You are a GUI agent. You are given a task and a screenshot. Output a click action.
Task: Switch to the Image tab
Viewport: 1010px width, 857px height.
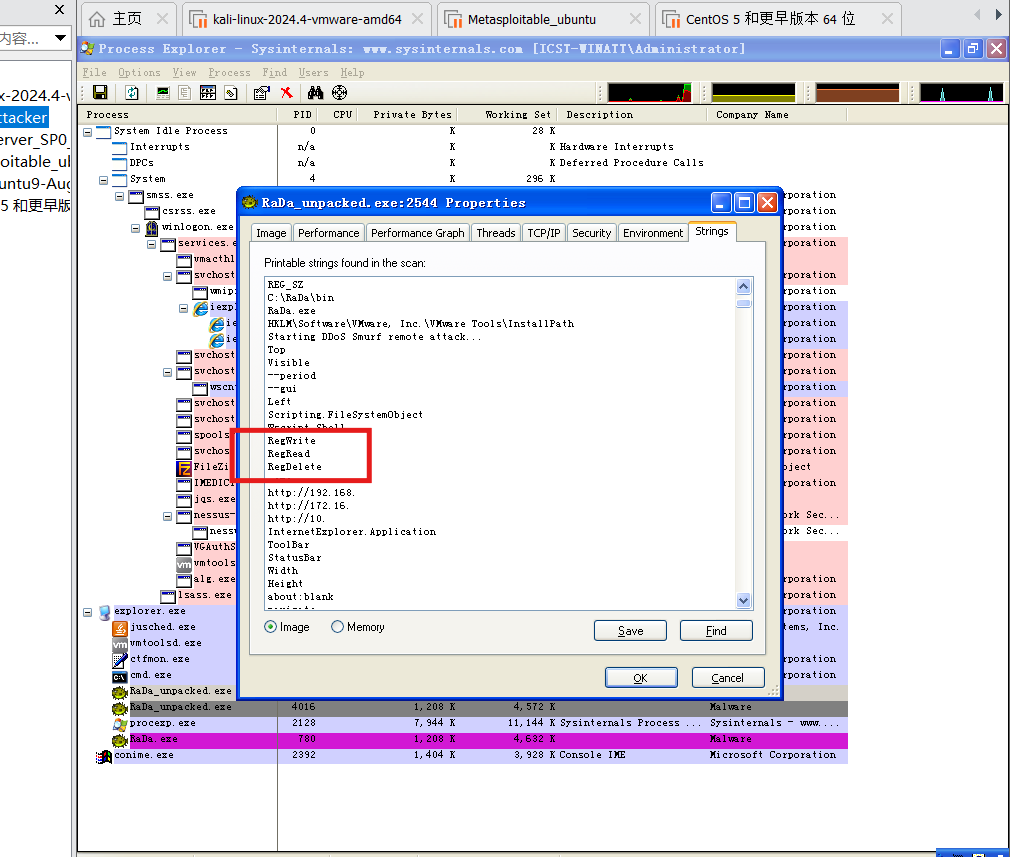pos(271,233)
